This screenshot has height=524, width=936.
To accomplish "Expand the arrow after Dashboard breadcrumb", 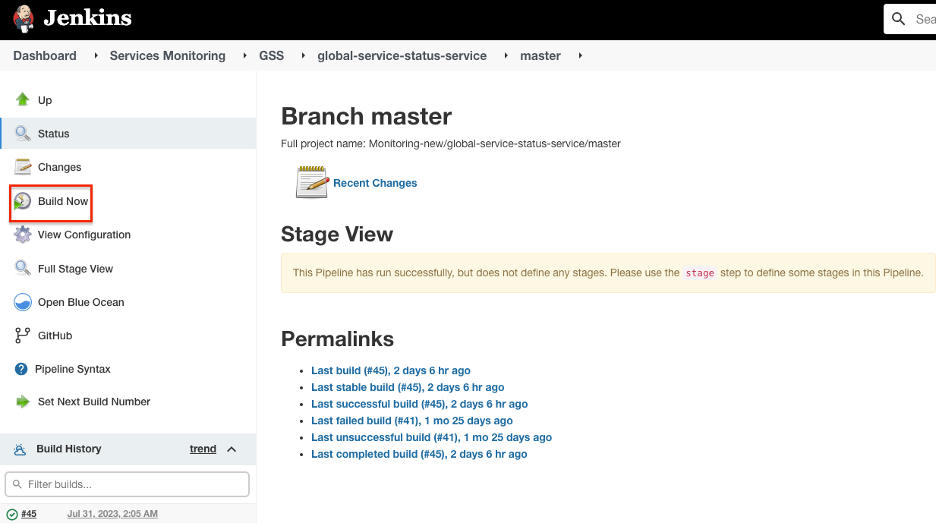I will coord(96,56).
